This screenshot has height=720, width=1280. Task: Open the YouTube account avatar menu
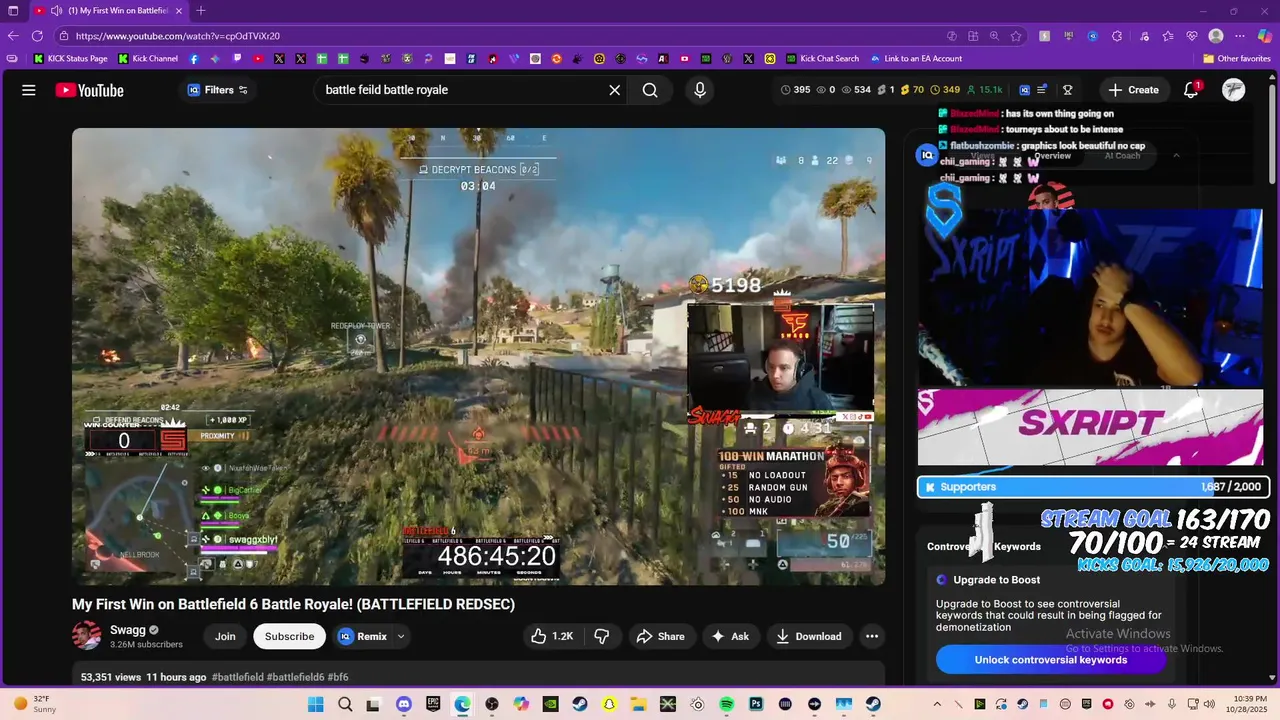click(1234, 90)
